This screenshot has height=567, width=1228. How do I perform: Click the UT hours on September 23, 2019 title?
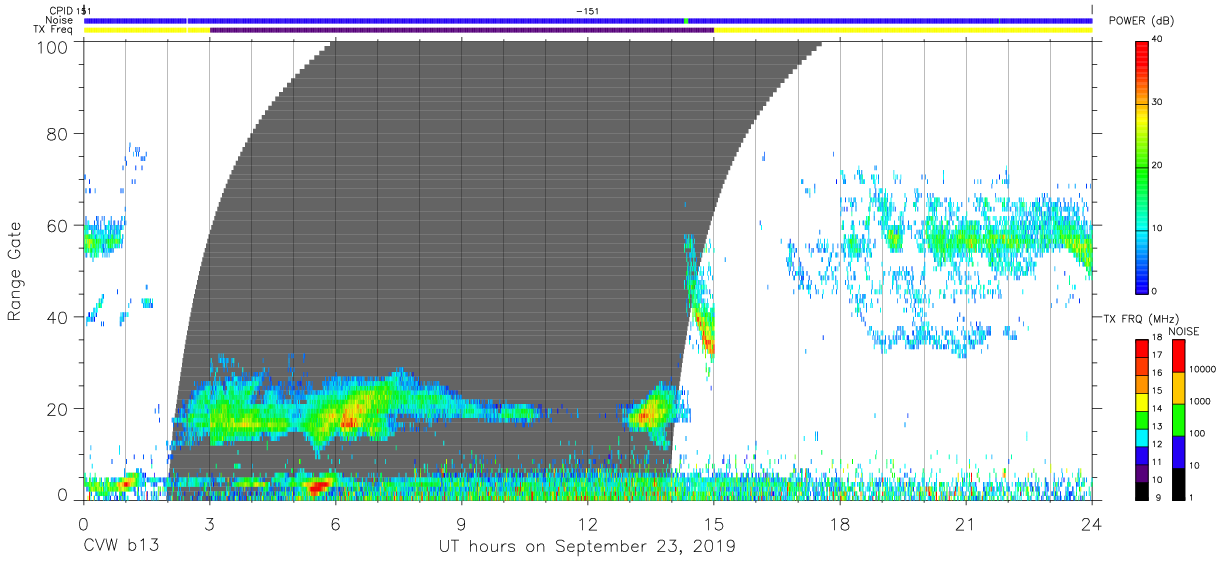tap(588, 546)
